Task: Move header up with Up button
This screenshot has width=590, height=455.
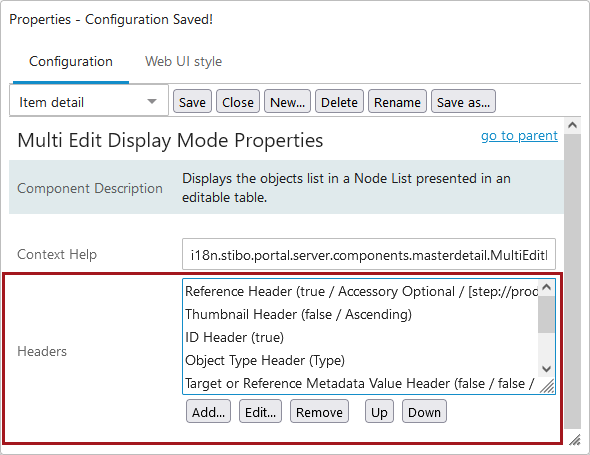Action: [x=379, y=412]
